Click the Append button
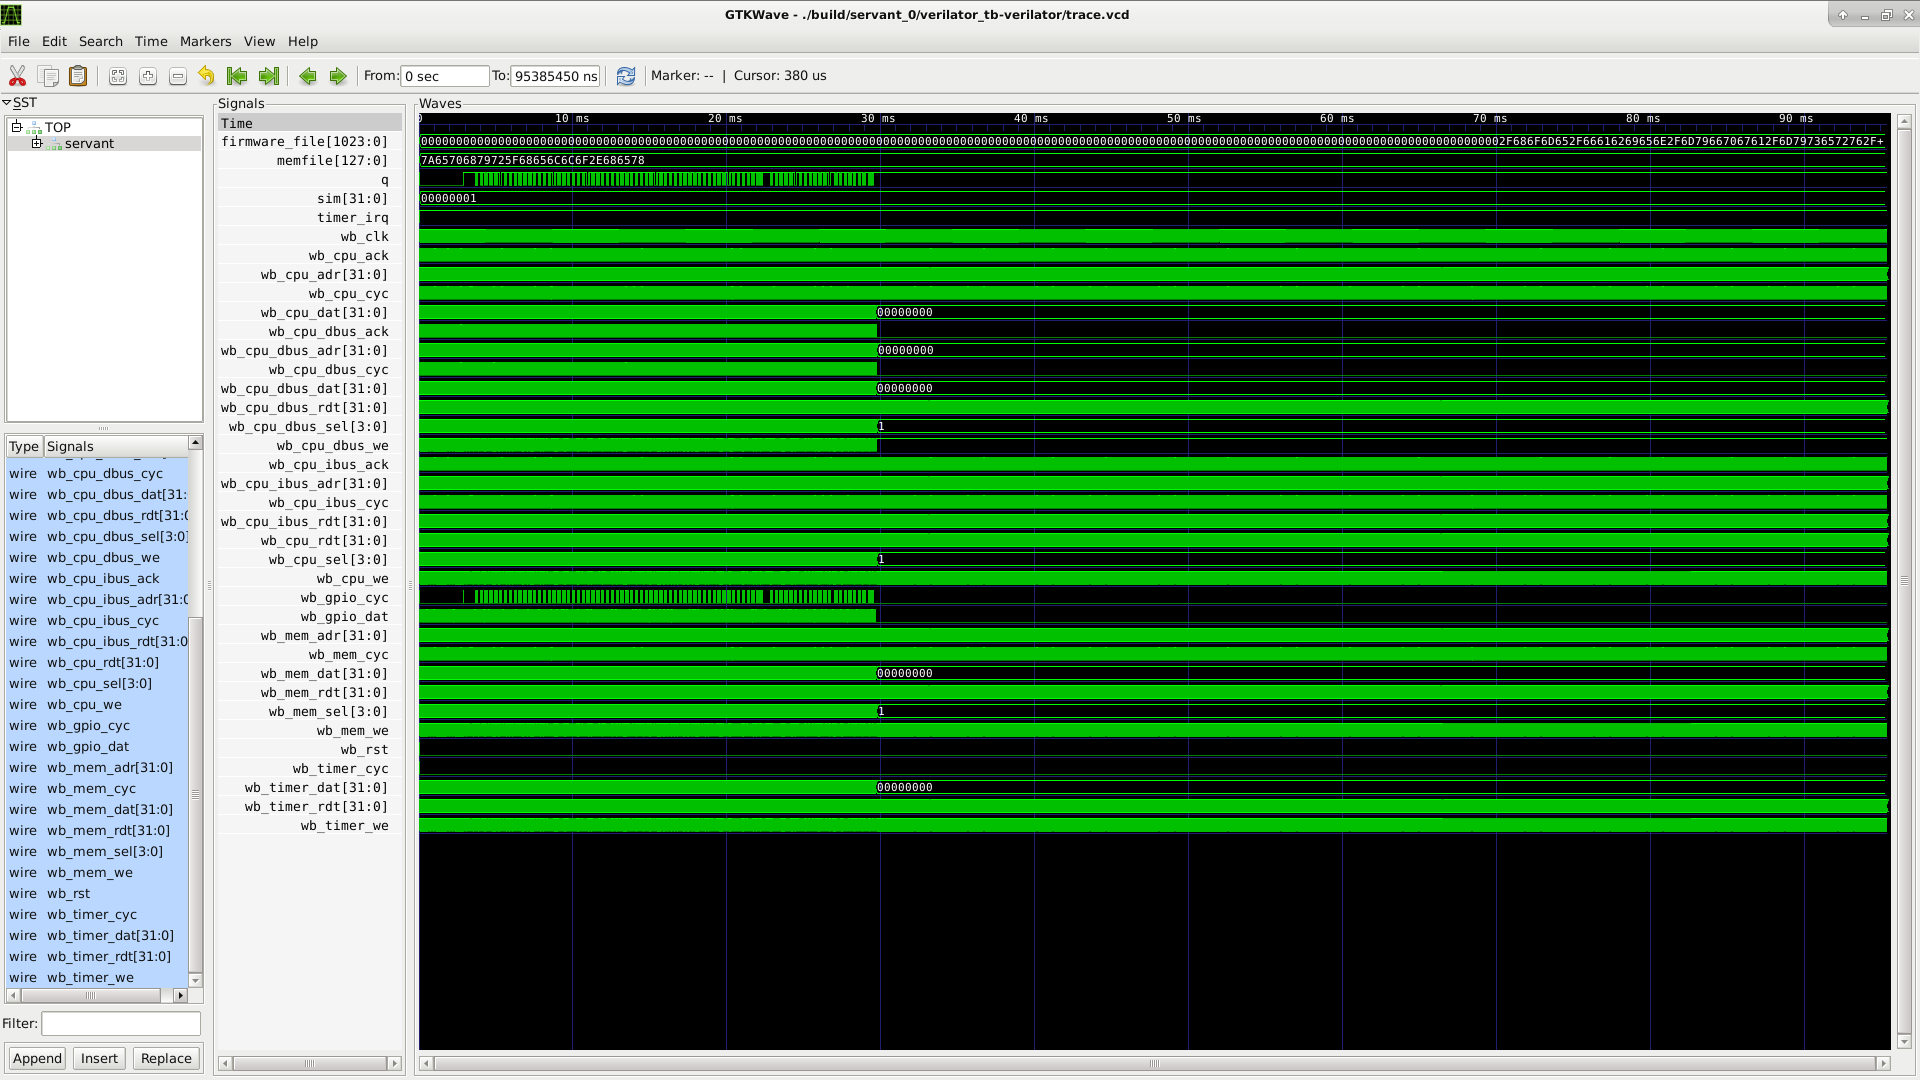Viewport: 1920px width, 1080px height. click(36, 1058)
